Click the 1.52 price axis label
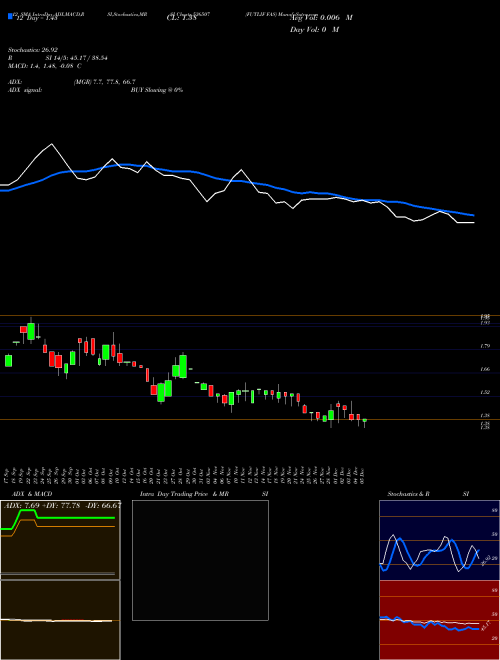The width and height of the screenshot is (500, 660). [x=485, y=392]
